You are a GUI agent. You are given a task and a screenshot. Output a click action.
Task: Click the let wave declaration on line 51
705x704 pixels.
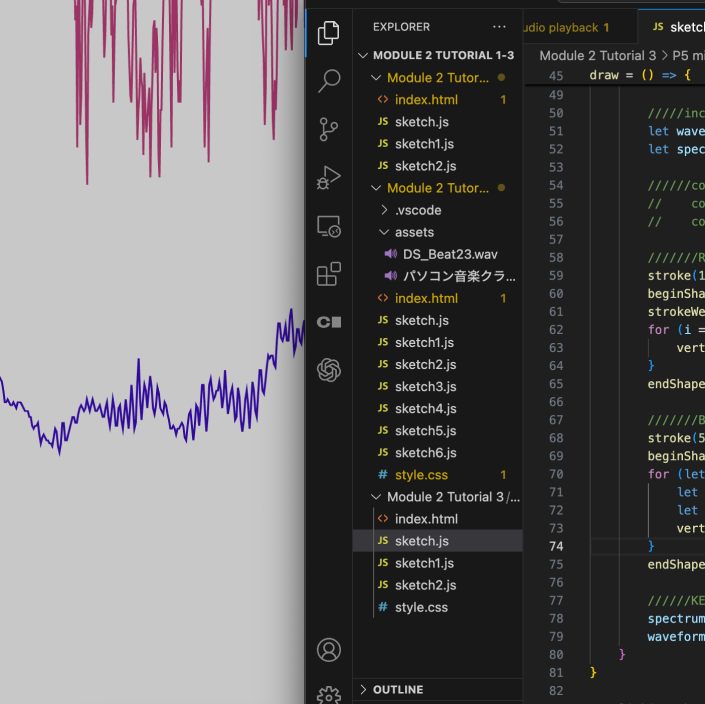[x=676, y=131]
